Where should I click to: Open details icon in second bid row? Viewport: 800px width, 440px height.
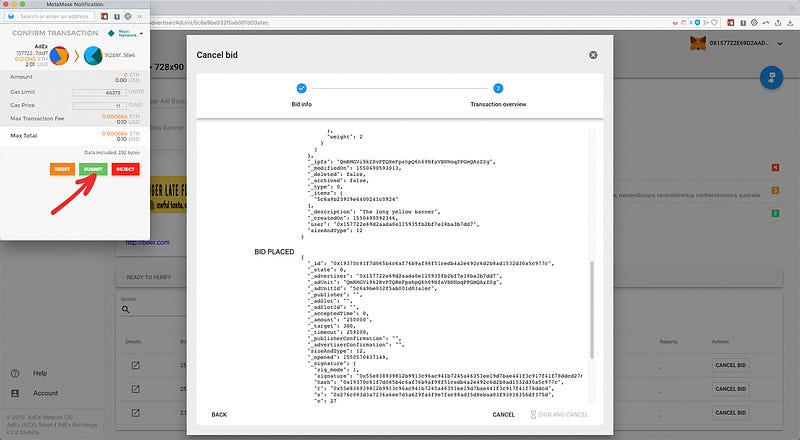[135, 389]
